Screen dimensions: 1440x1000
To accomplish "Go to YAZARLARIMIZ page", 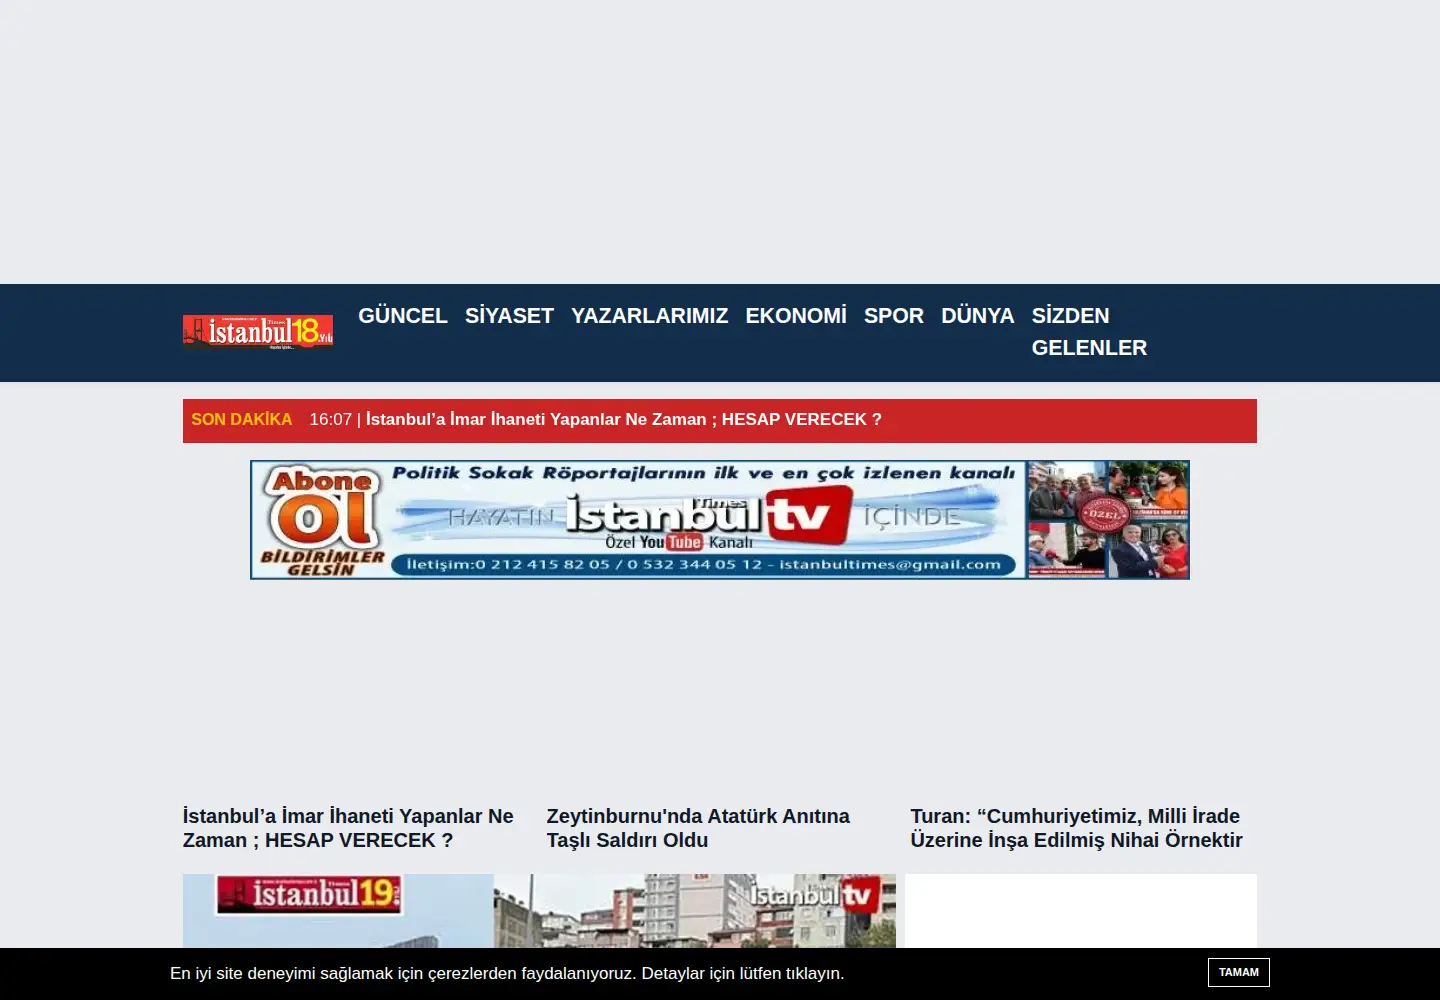I will [650, 316].
